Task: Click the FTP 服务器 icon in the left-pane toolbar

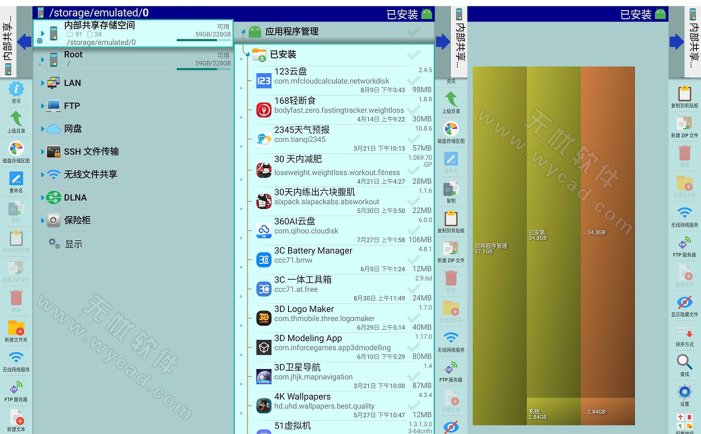Action: point(16,388)
